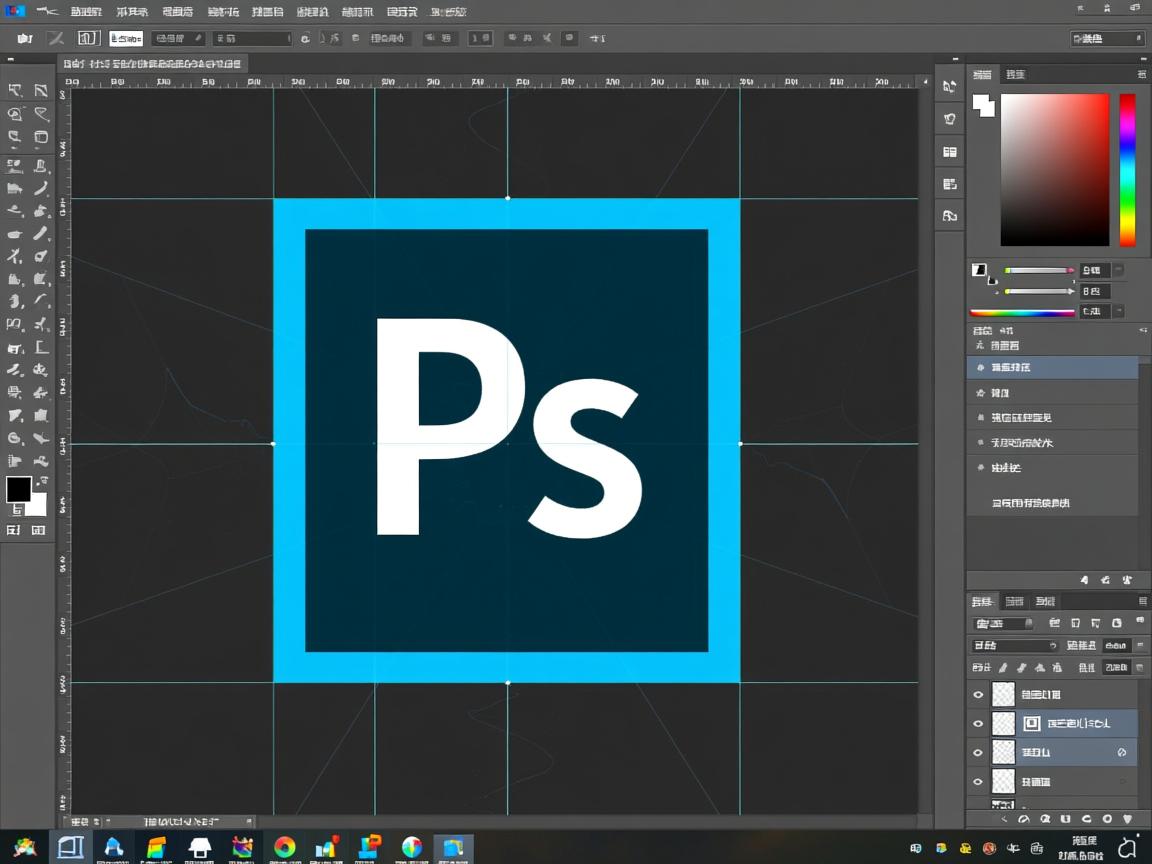Click the black foreground color swatch in the toolbox
The image size is (1152, 864).
tap(18, 489)
